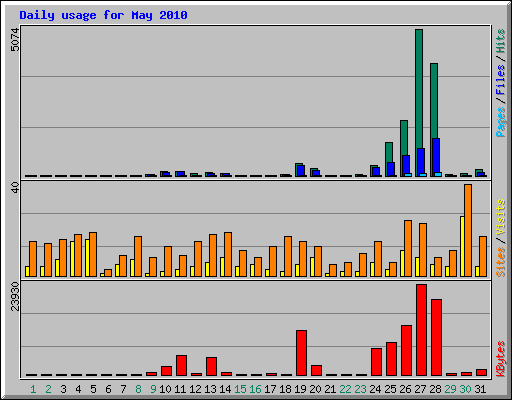Click day 31 on the x-axis
This screenshot has width=512, height=400.
[x=480, y=389]
